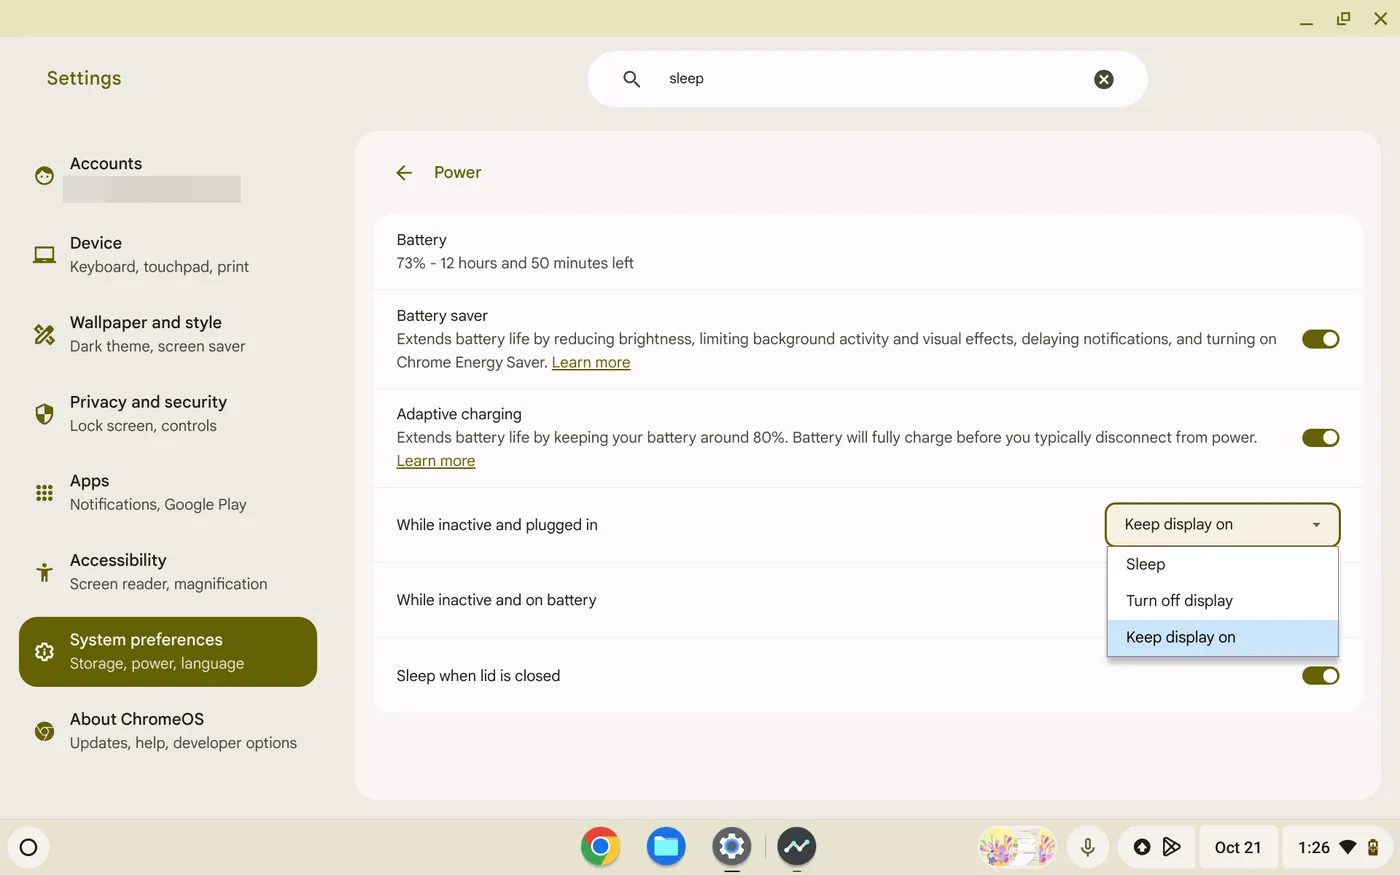This screenshot has height=875, width=1400.
Task: Click the Accessibility figure icon
Action: (44, 572)
